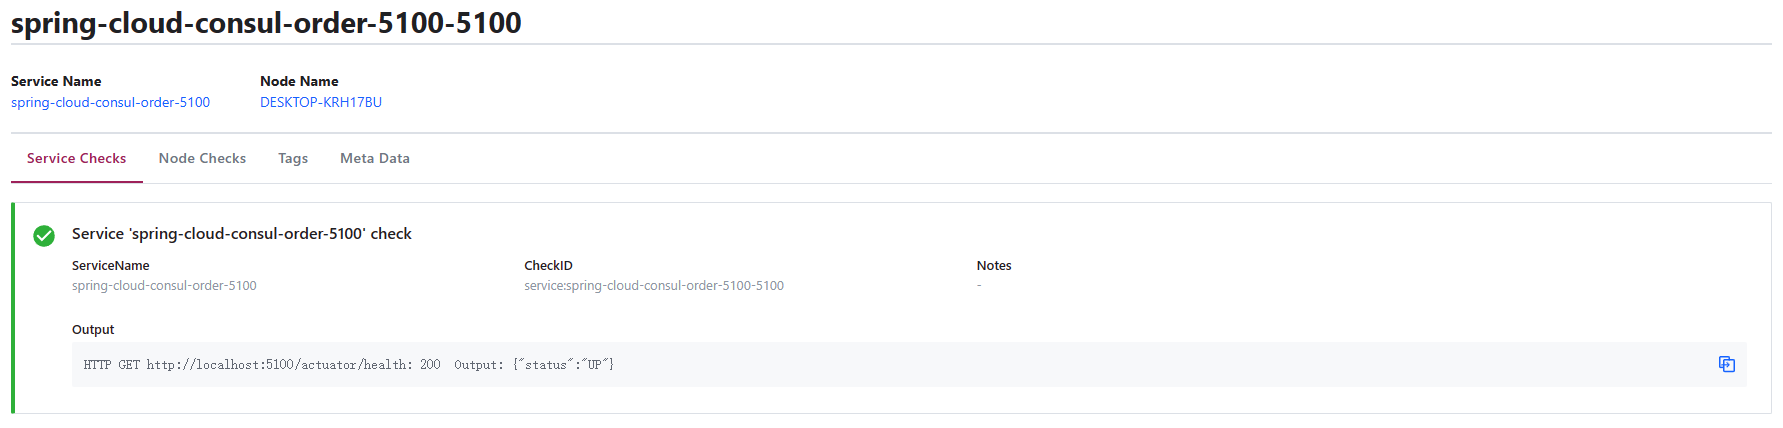Click the dash under Notes
This screenshot has width=1783, height=428.
tap(979, 286)
